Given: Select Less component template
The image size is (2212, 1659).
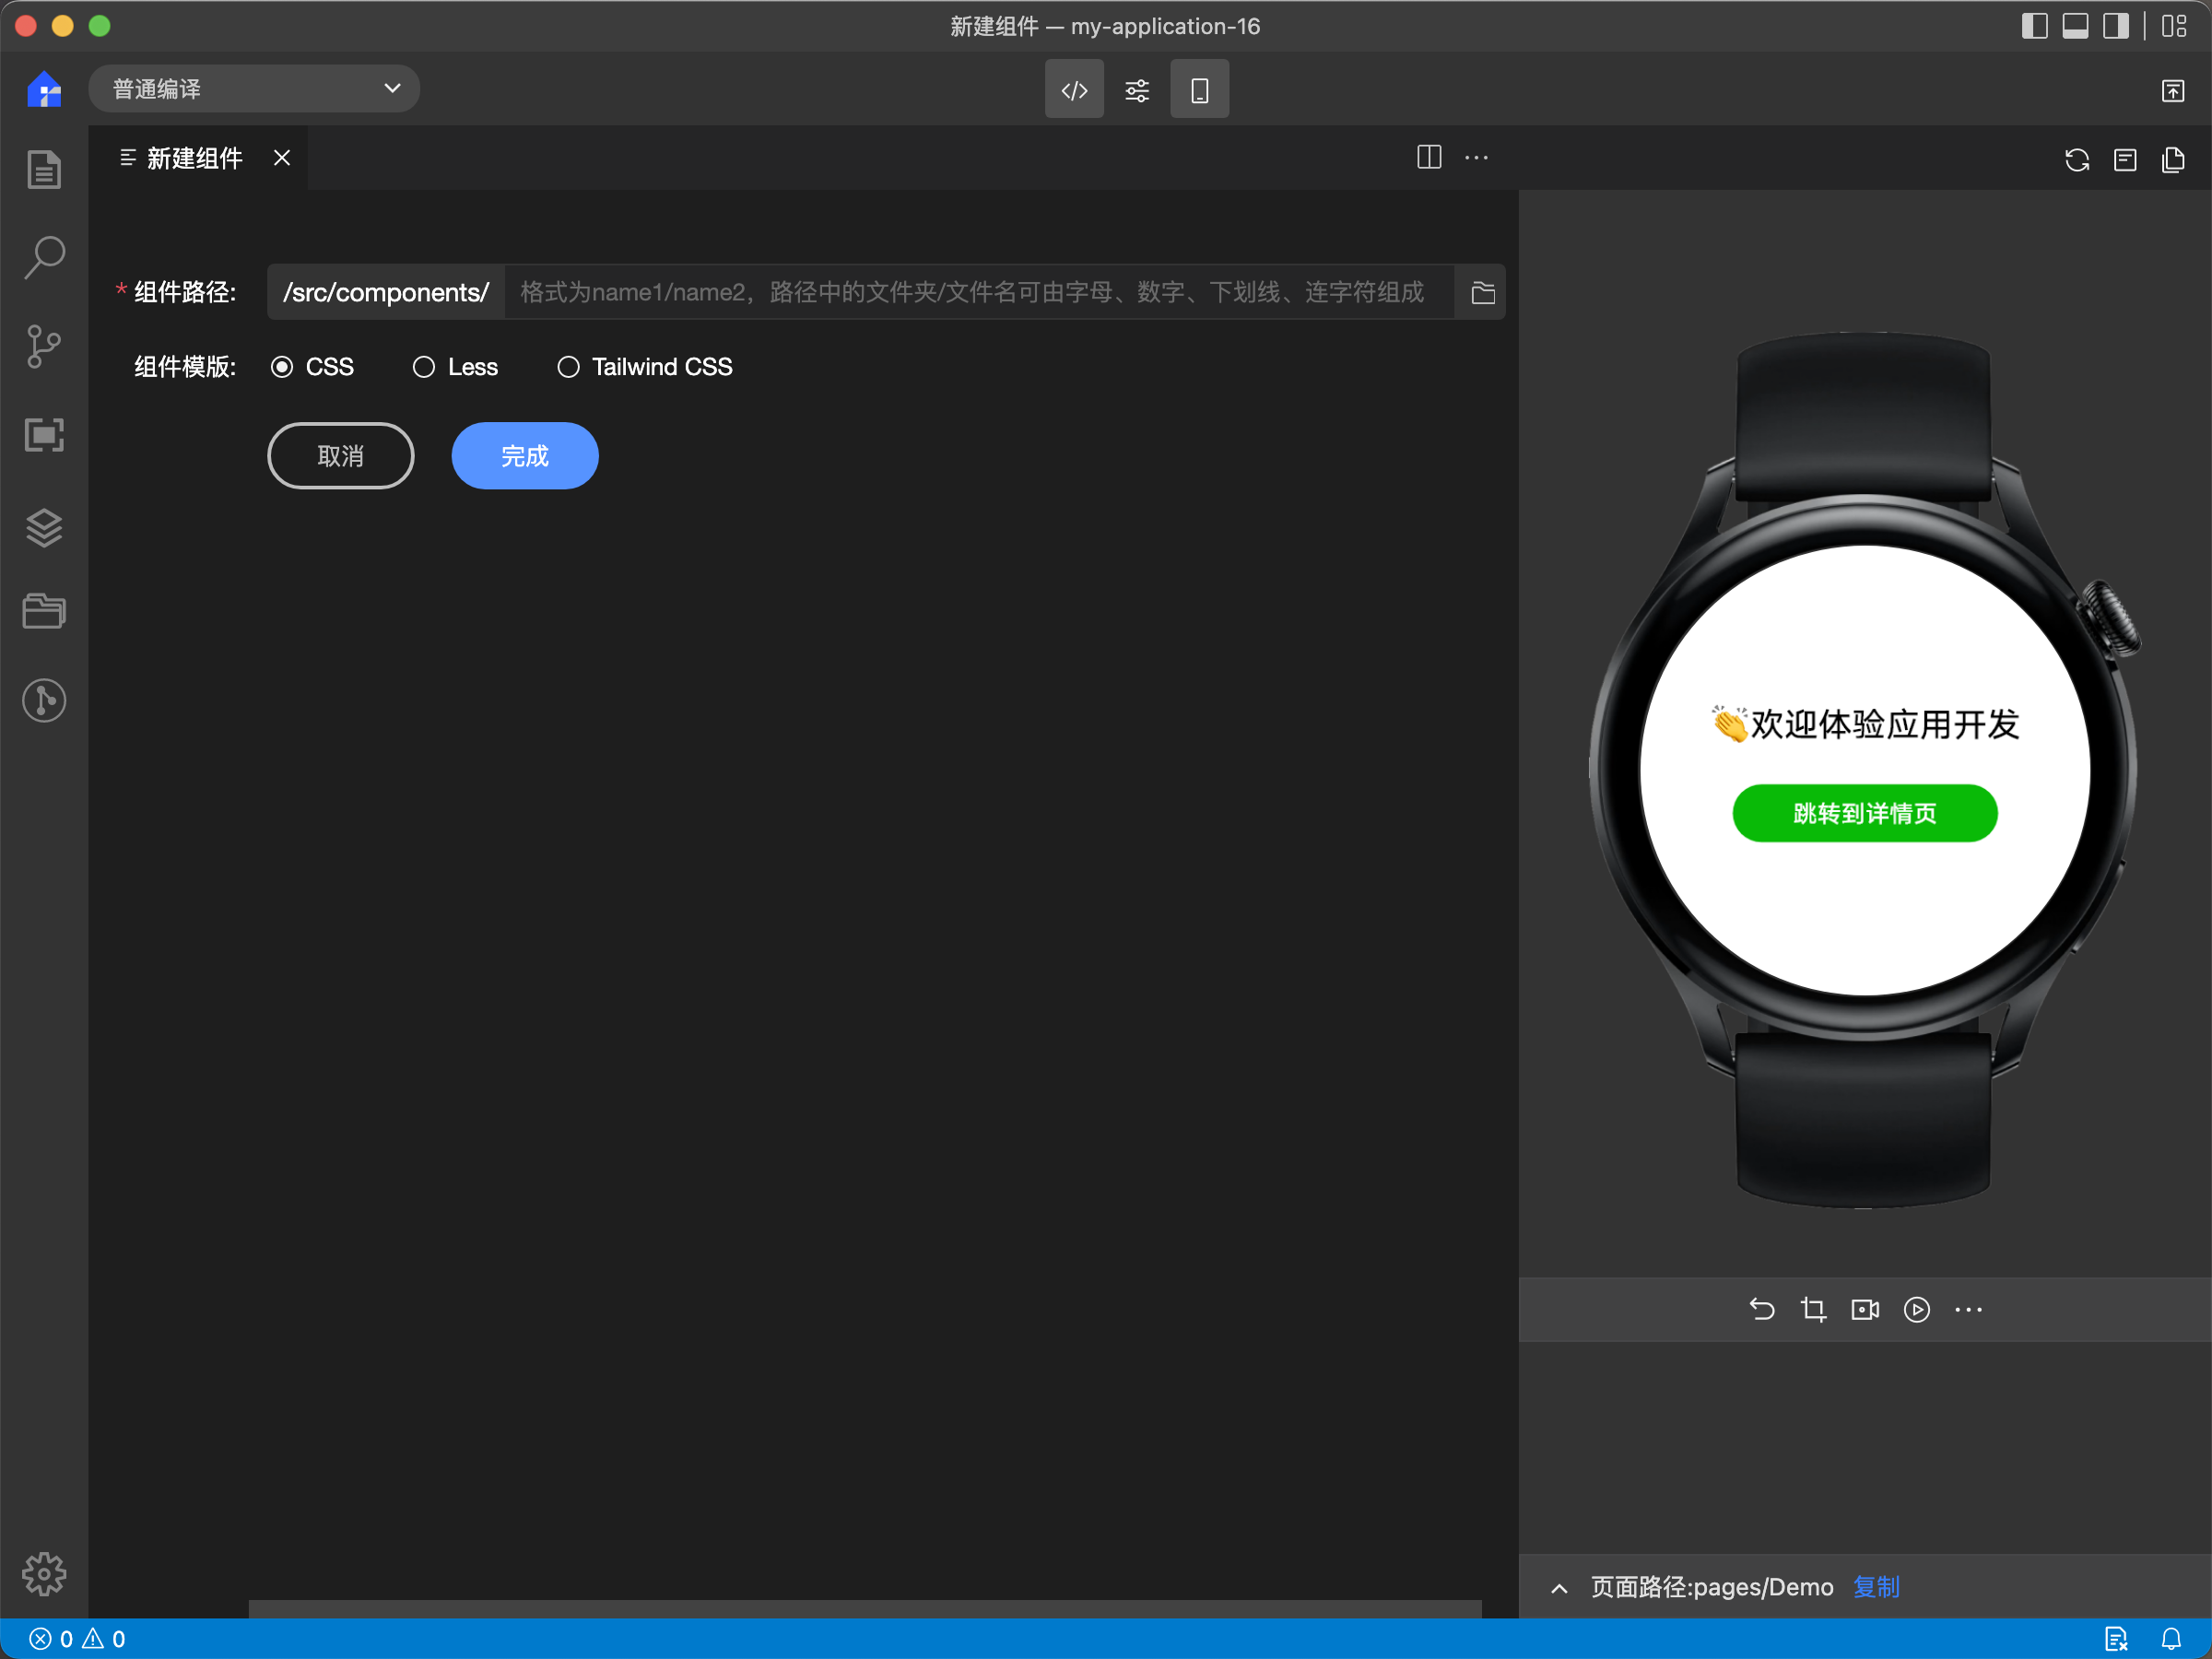Looking at the screenshot, I should (423, 366).
